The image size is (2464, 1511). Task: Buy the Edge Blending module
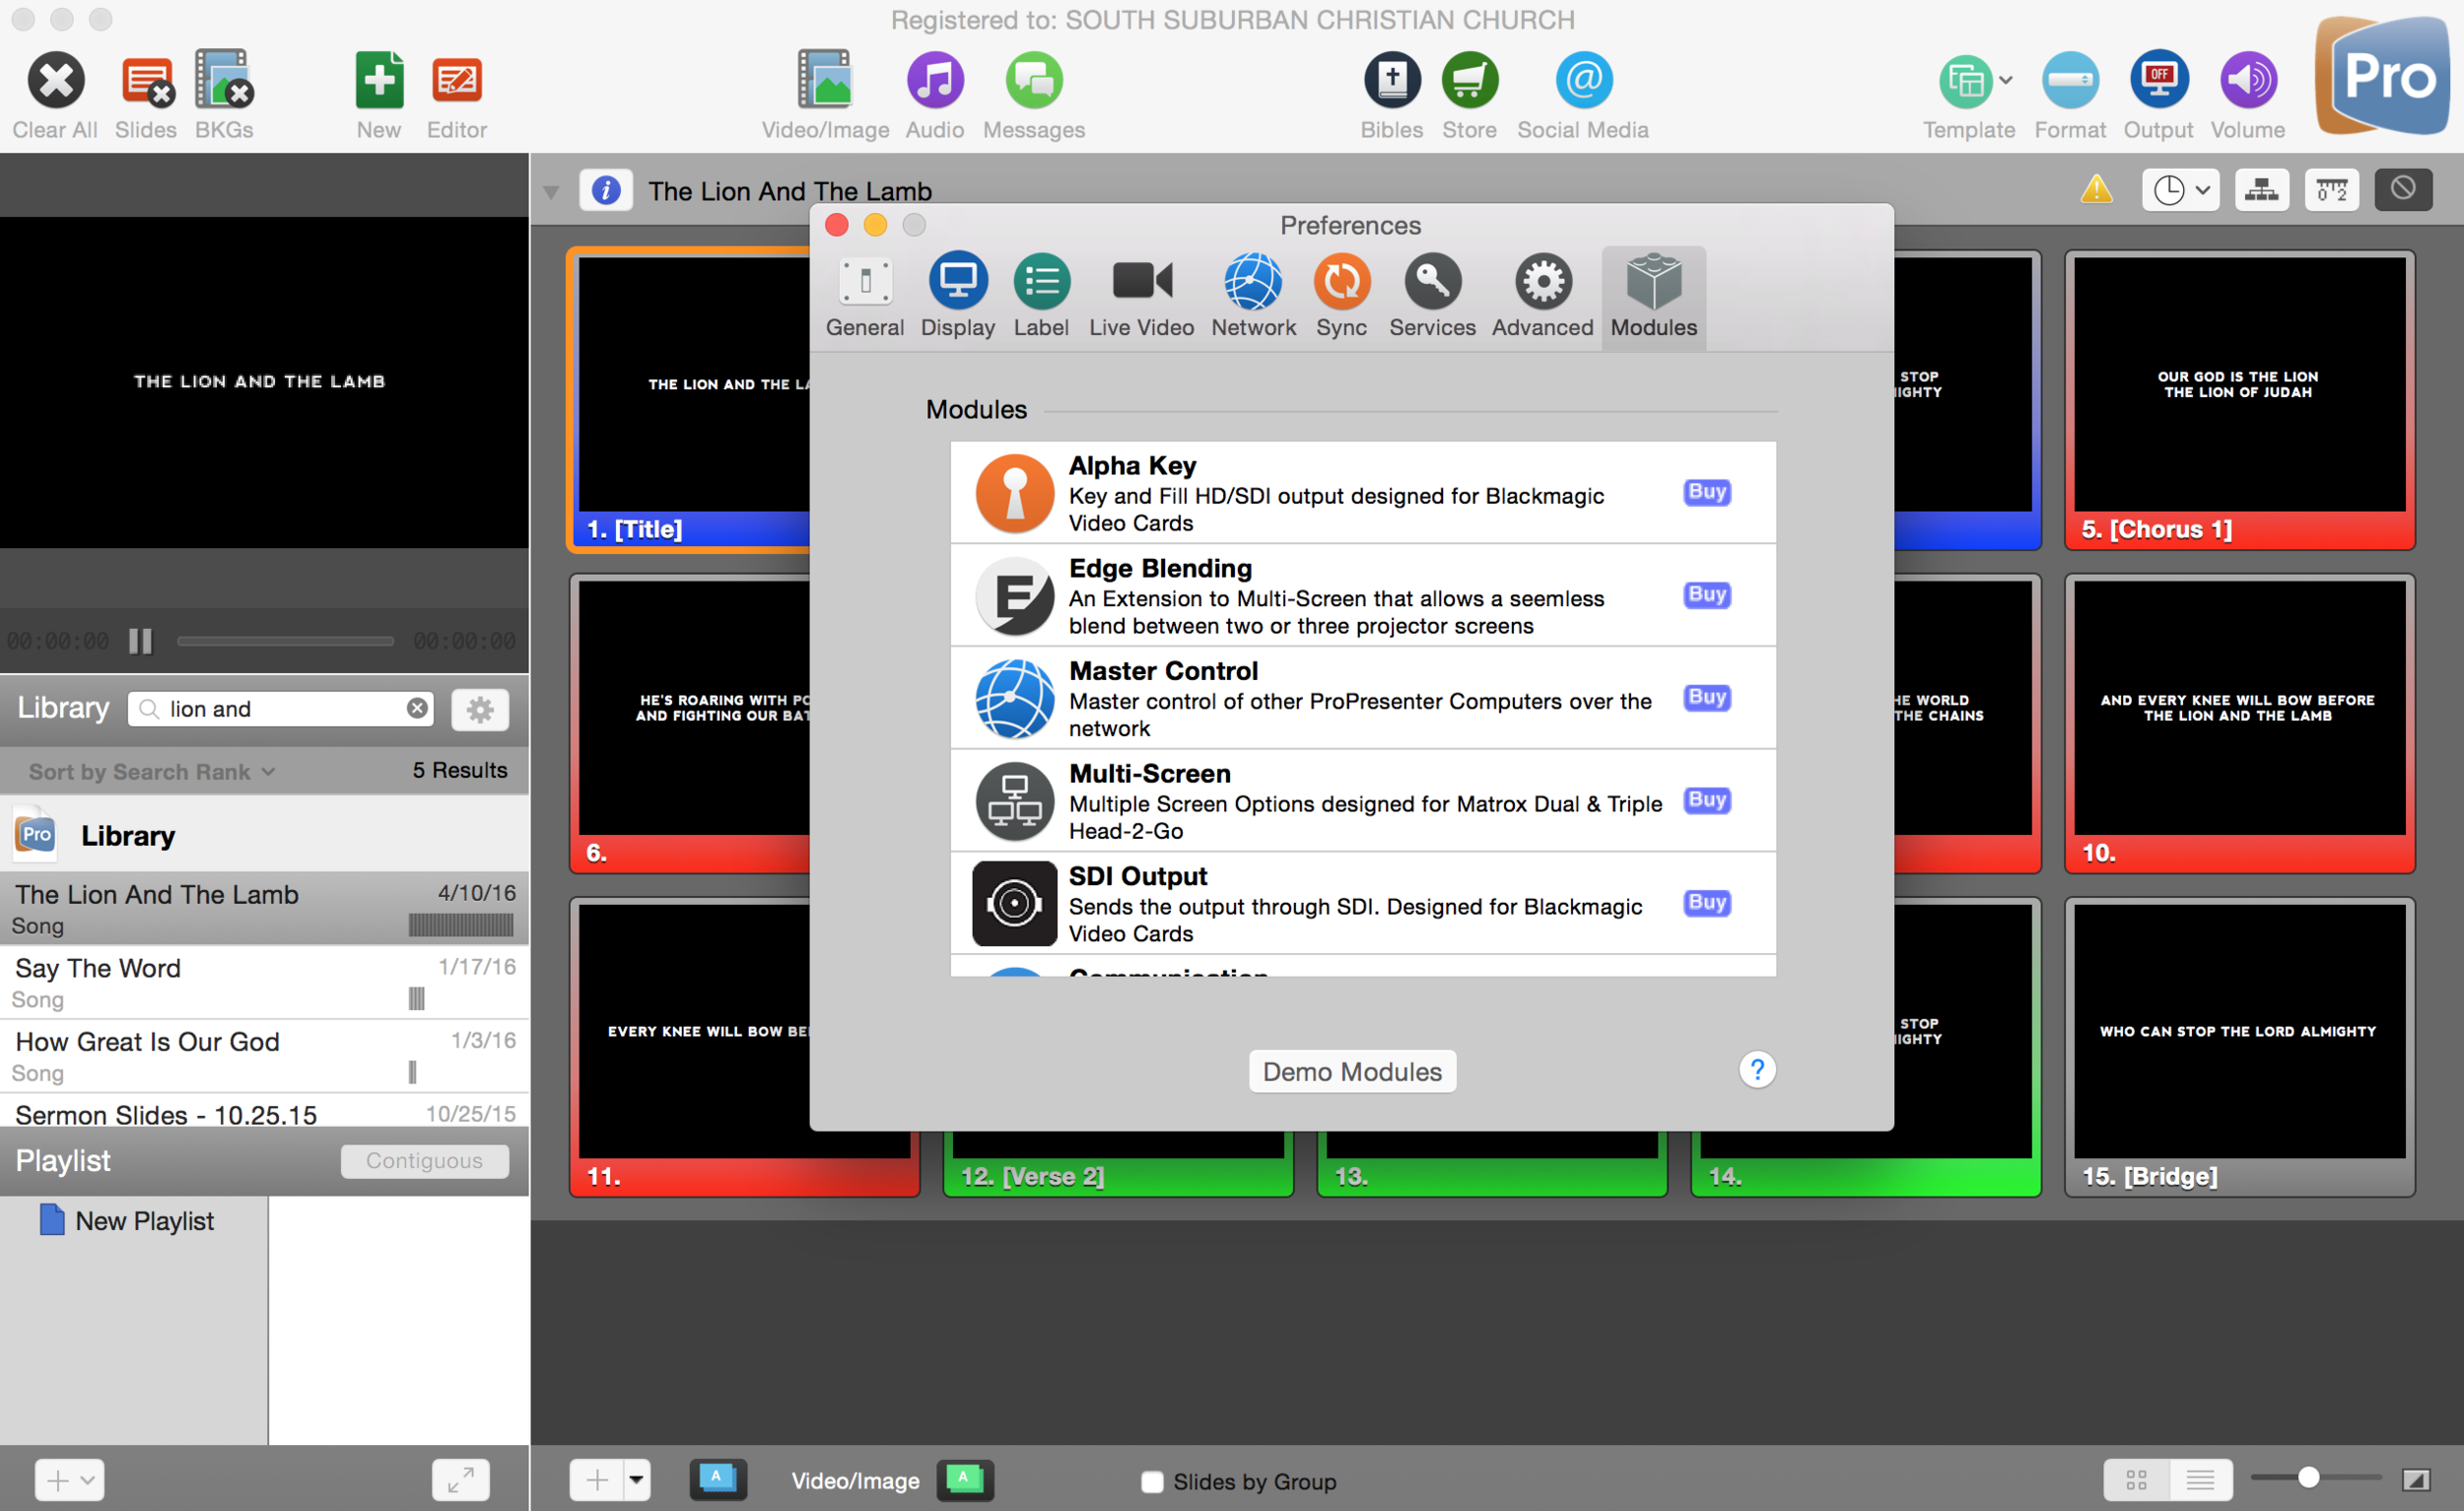pyautogui.click(x=1706, y=595)
